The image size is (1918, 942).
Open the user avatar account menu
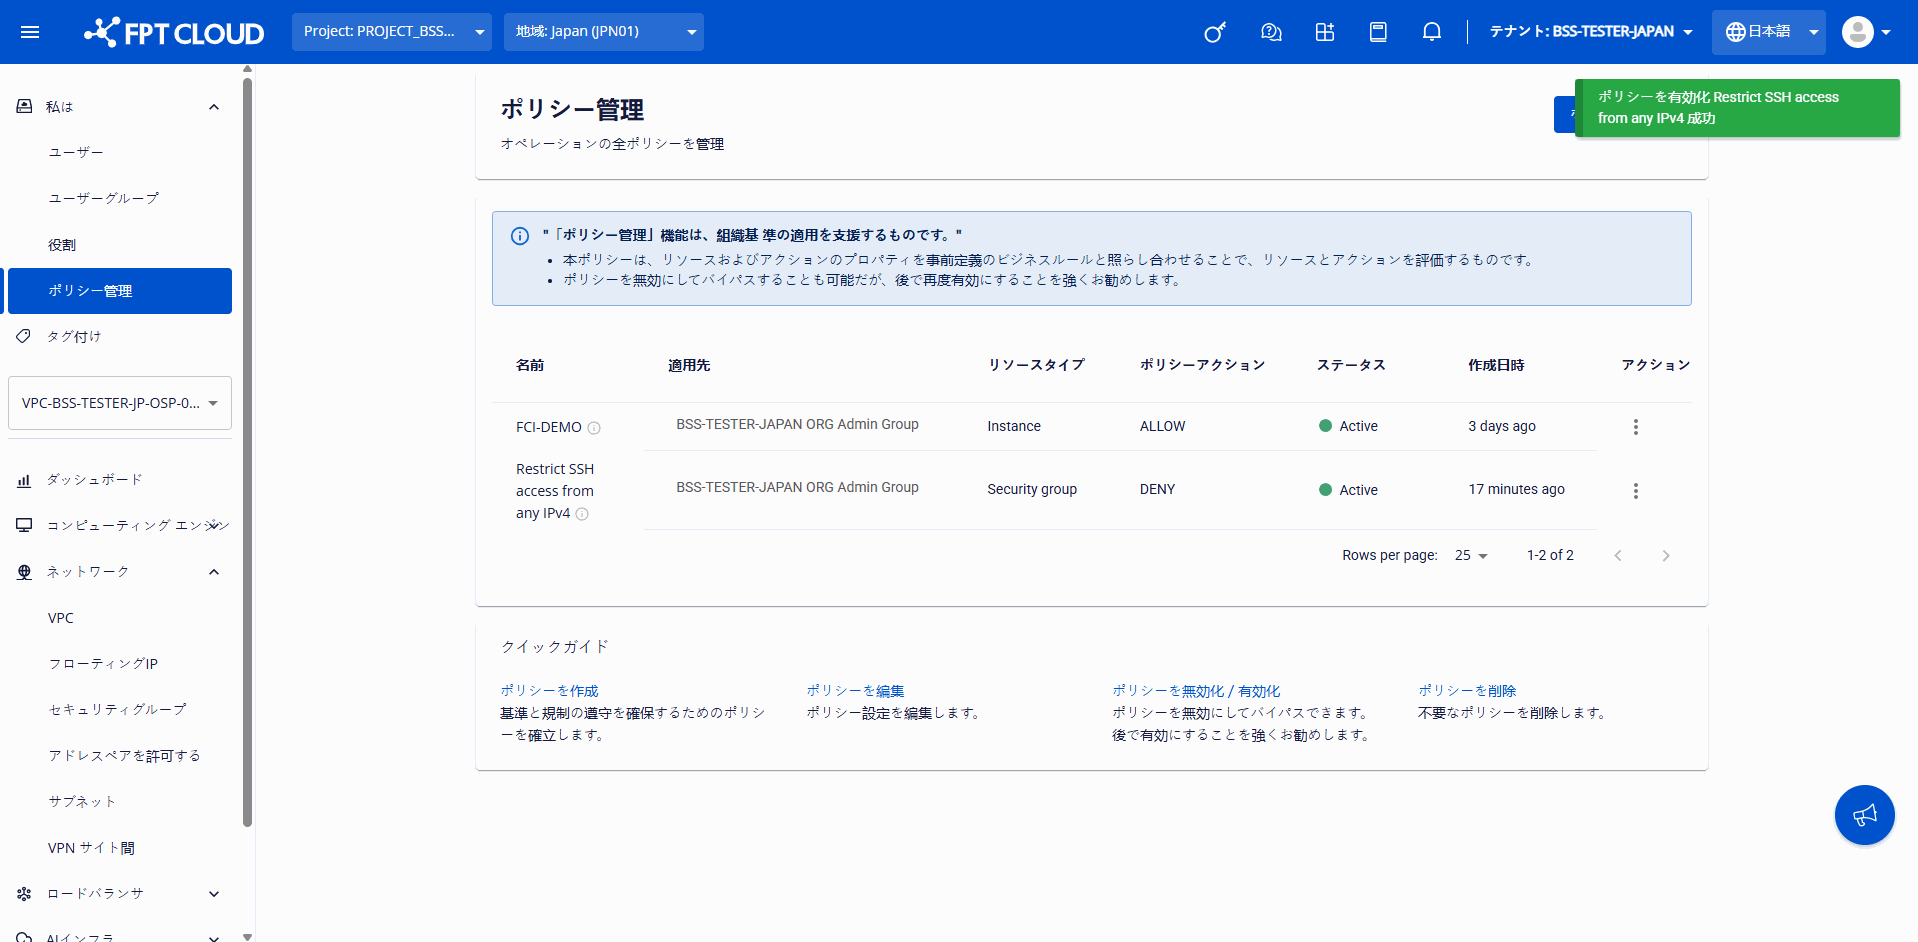tap(1866, 32)
